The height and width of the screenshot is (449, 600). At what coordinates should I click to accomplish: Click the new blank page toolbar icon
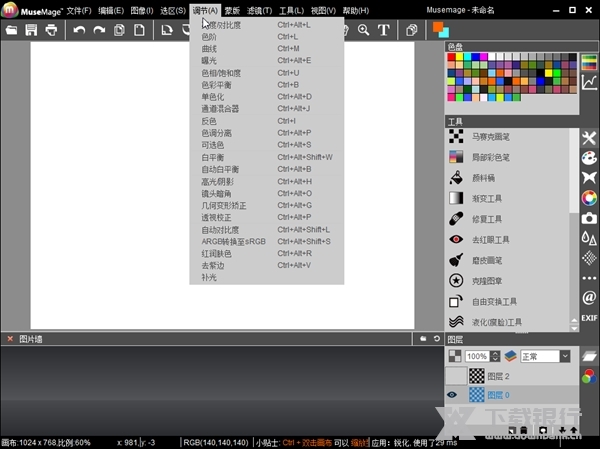pyautogui.click(x=139, y=30)
